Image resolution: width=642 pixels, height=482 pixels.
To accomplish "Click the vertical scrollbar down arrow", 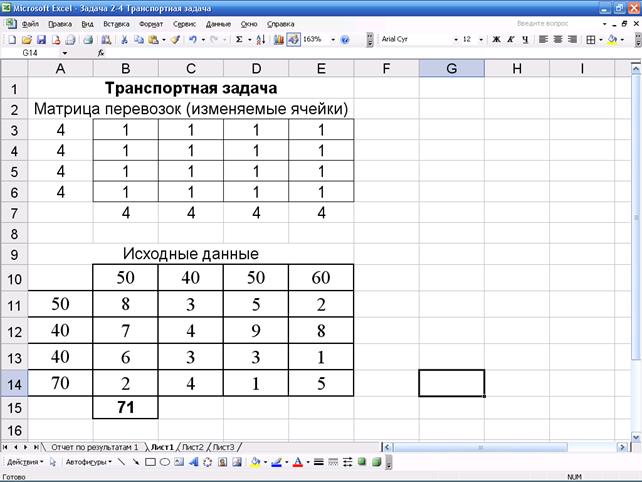I will [x=635, y=437].
